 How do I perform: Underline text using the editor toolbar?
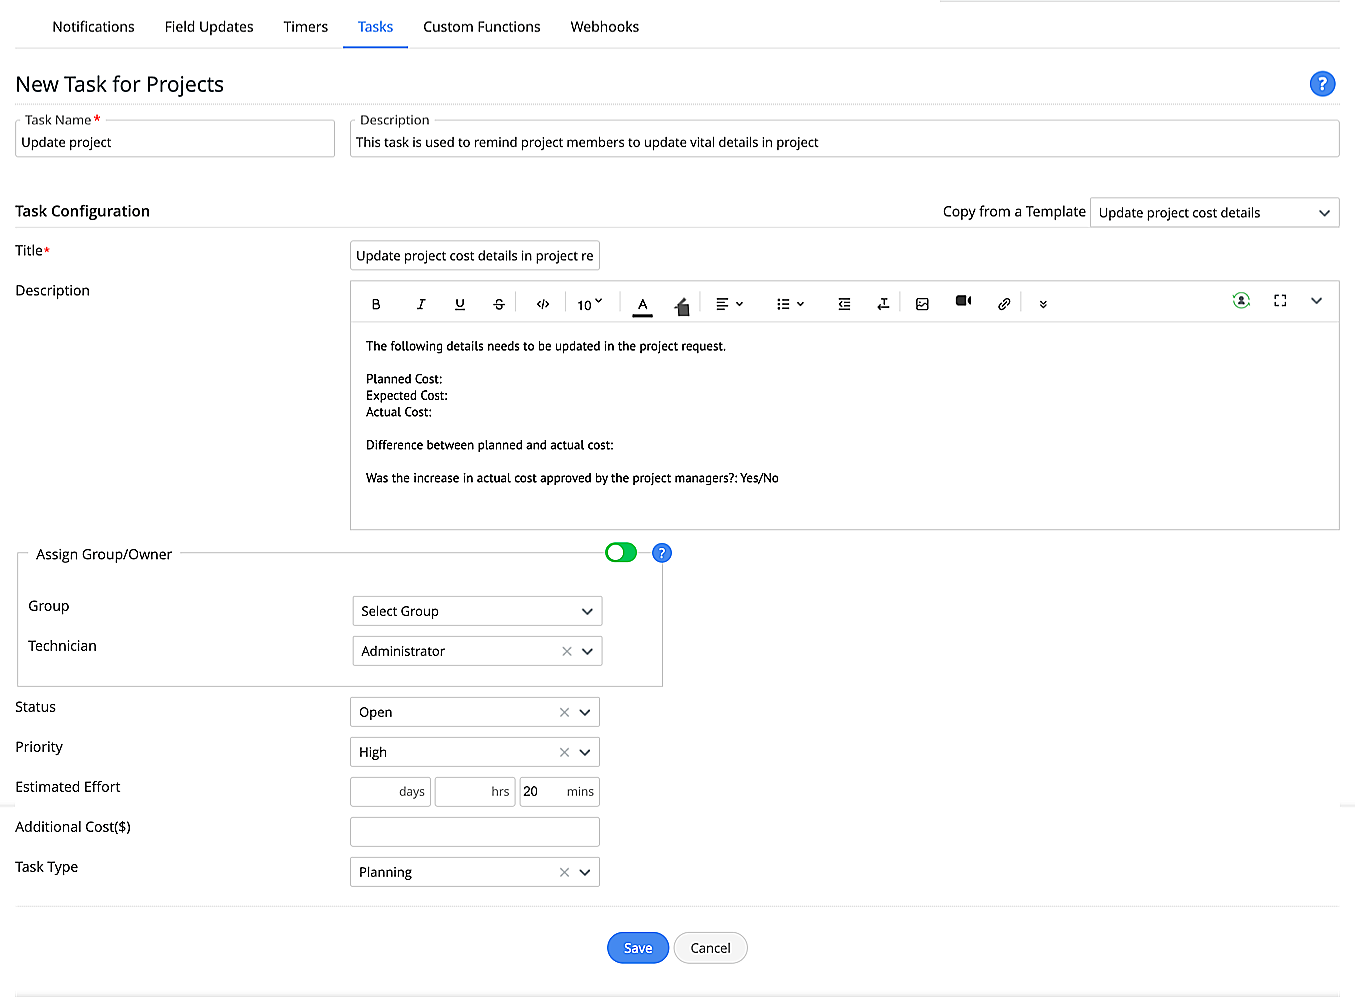[x=460, y=303]
